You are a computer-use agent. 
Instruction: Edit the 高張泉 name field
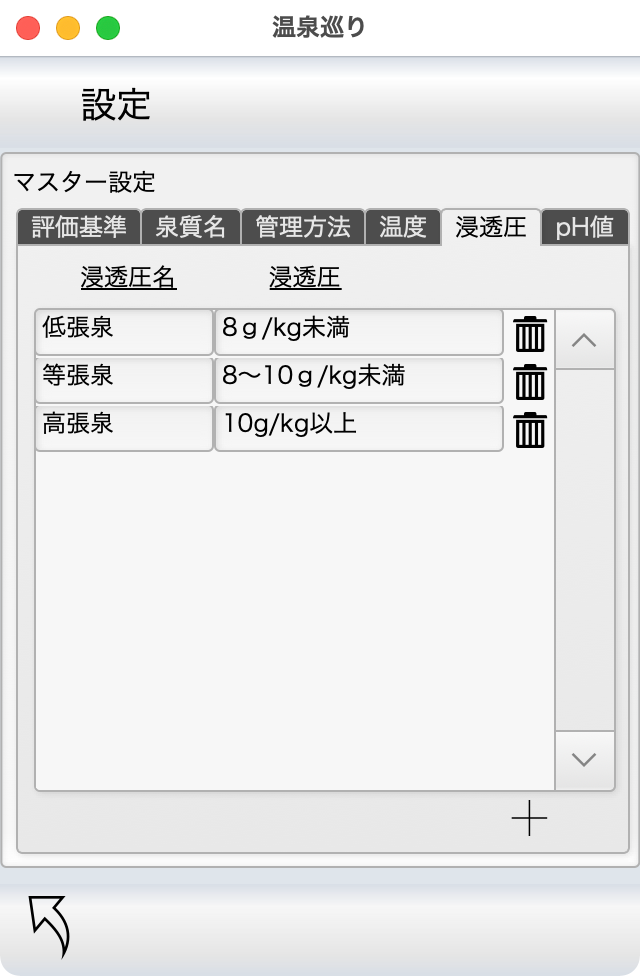tap(124, 428)
